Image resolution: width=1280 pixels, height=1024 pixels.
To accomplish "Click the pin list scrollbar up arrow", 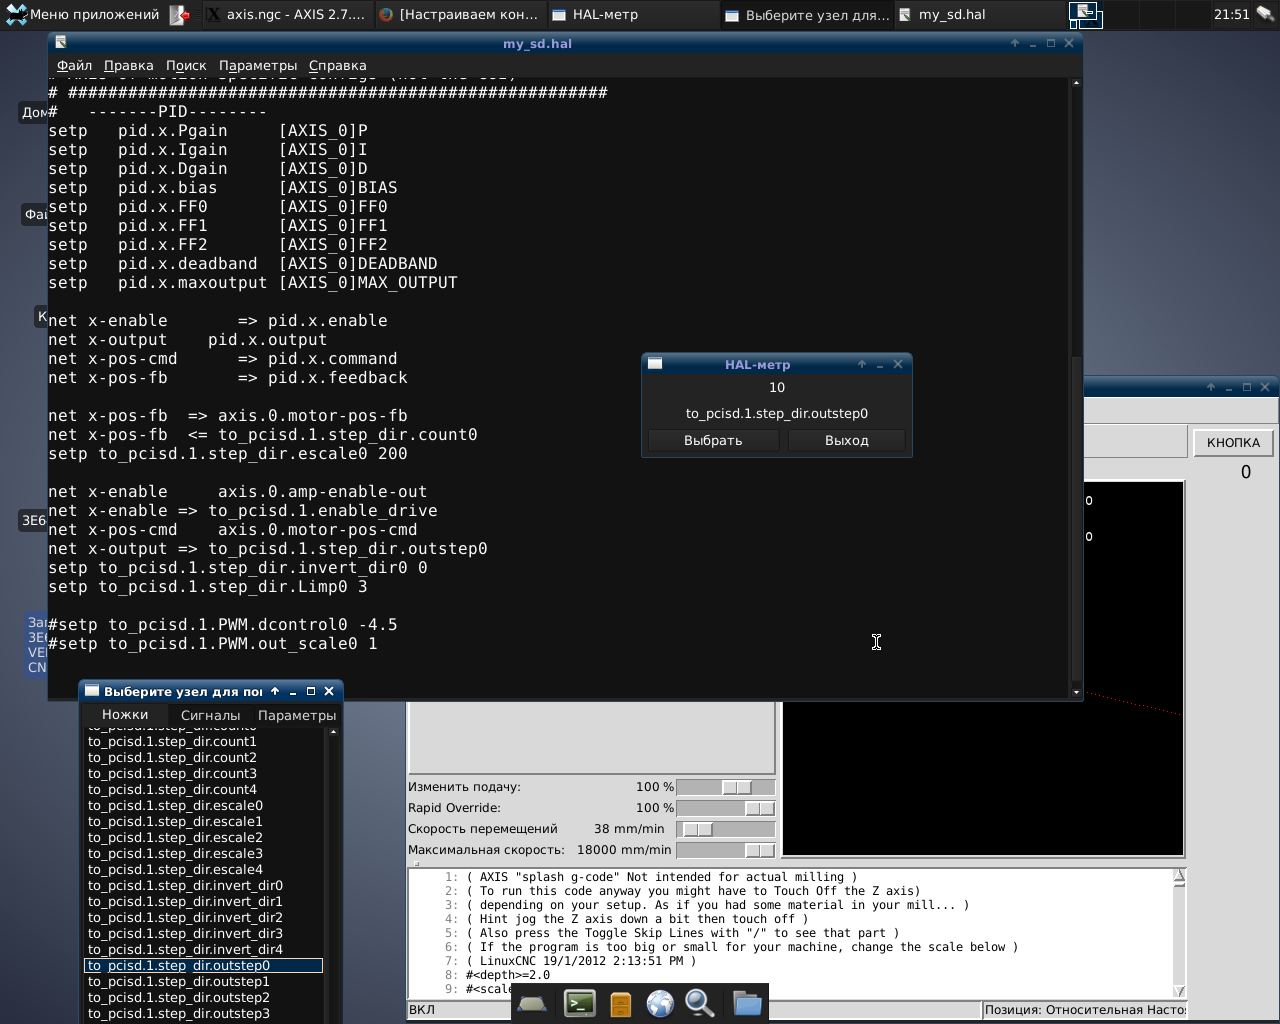I will [x=333, y=732].
